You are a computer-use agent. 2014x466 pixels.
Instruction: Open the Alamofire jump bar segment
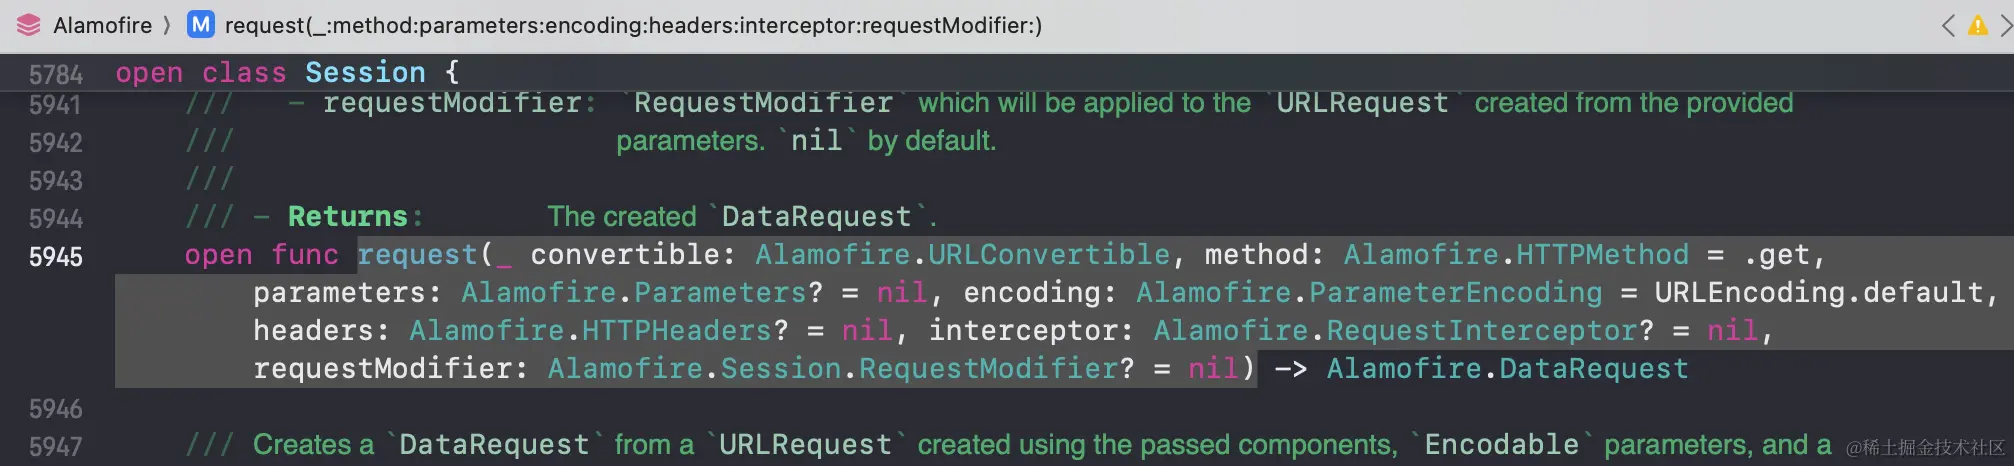(102, 25)
